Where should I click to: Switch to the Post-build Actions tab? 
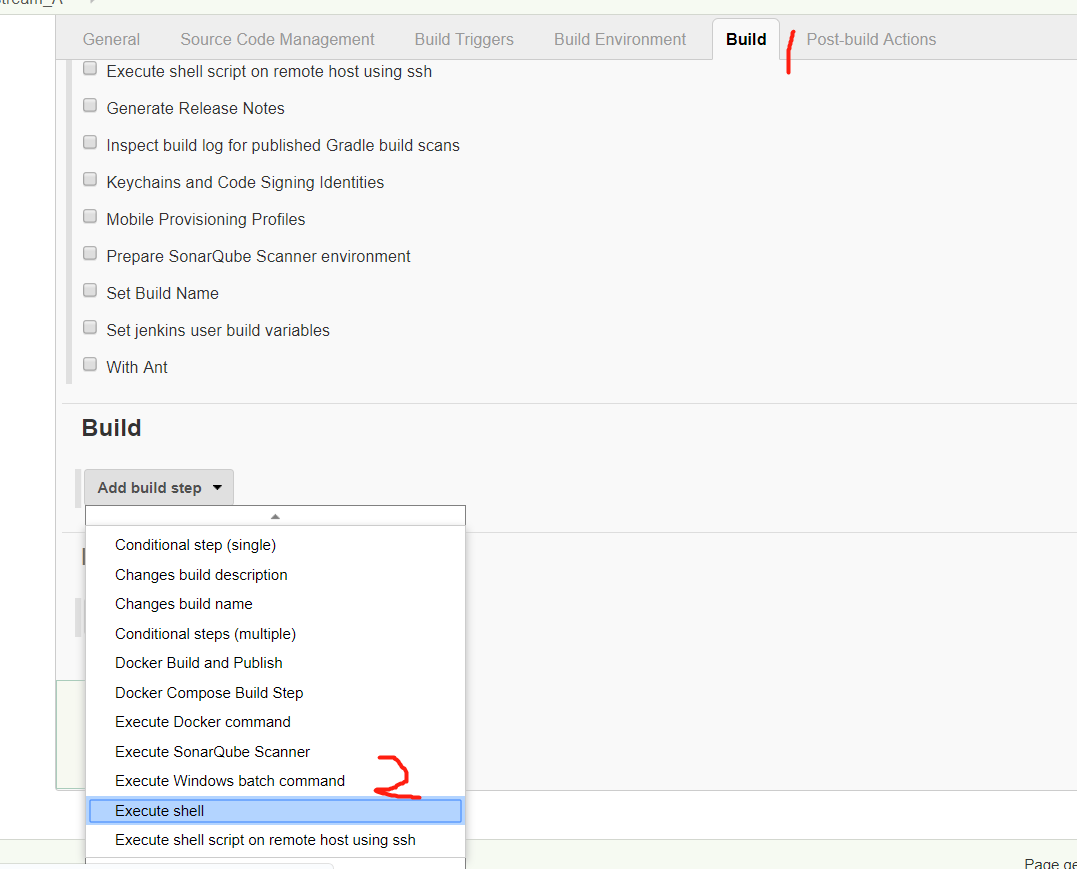click(x=871, y=39)
